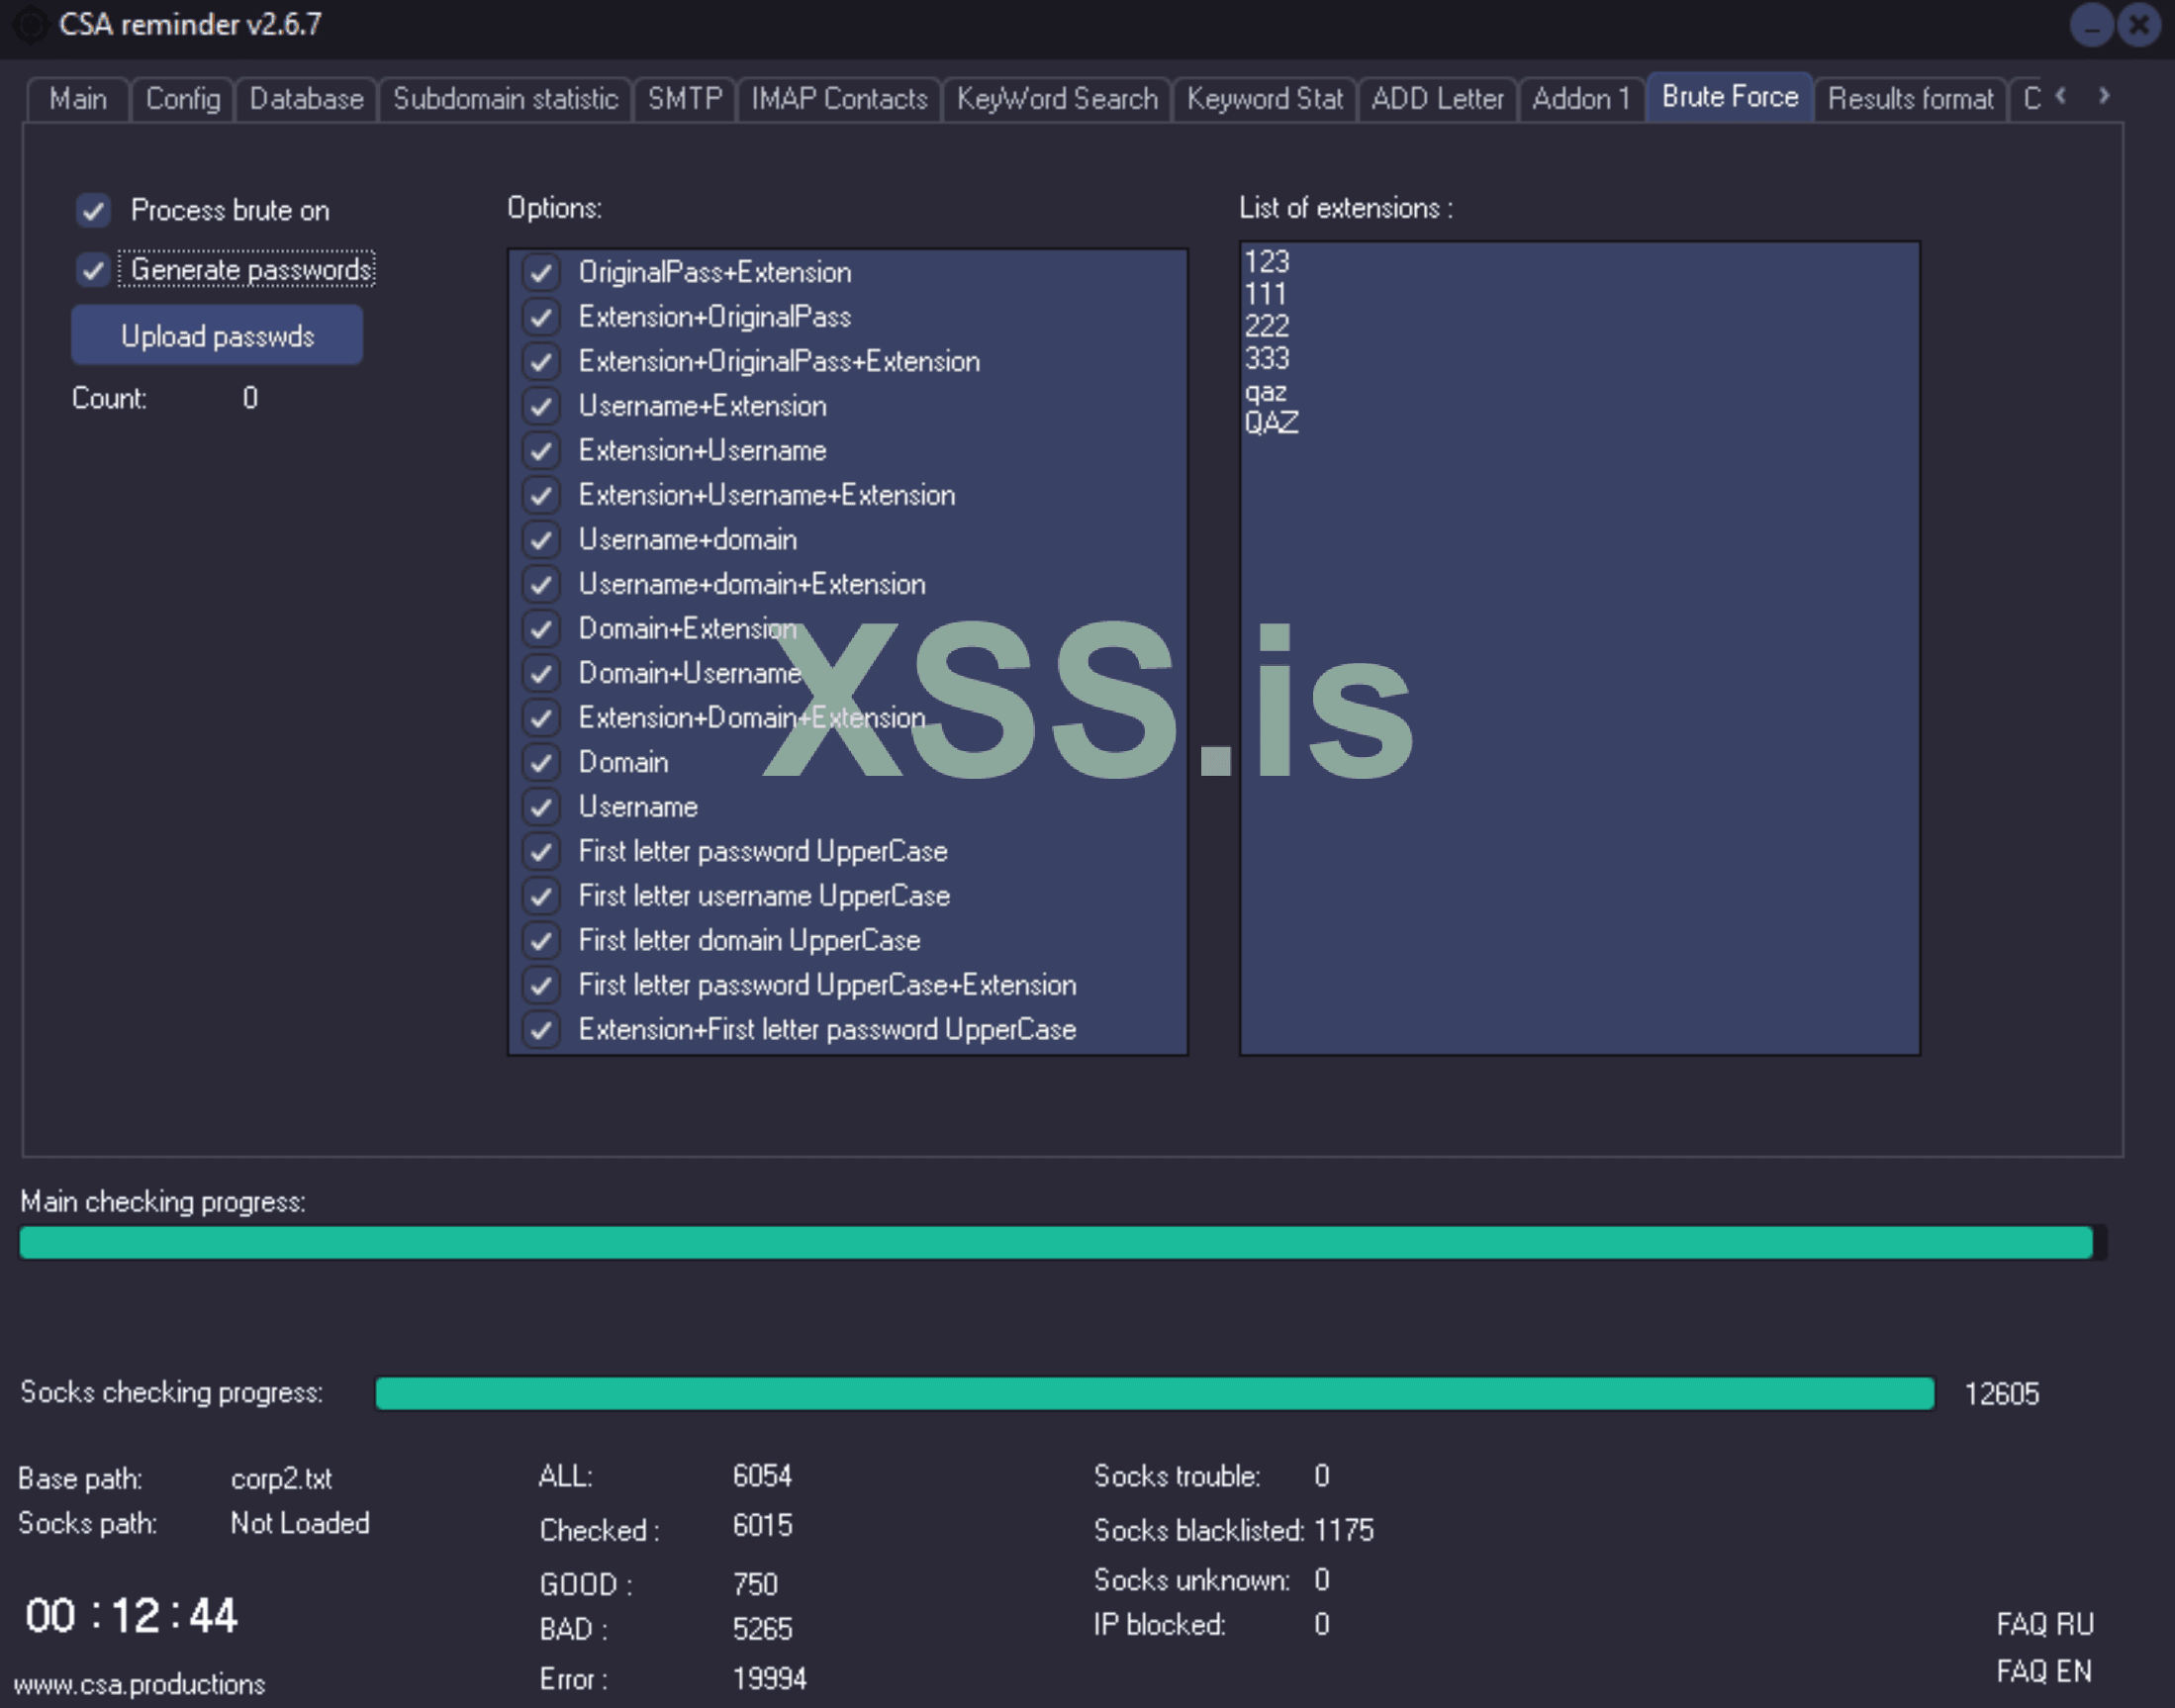Toggle the Process brute on checkbox
This screenshot has width=2175, height=1708.
tap(93, 210)
